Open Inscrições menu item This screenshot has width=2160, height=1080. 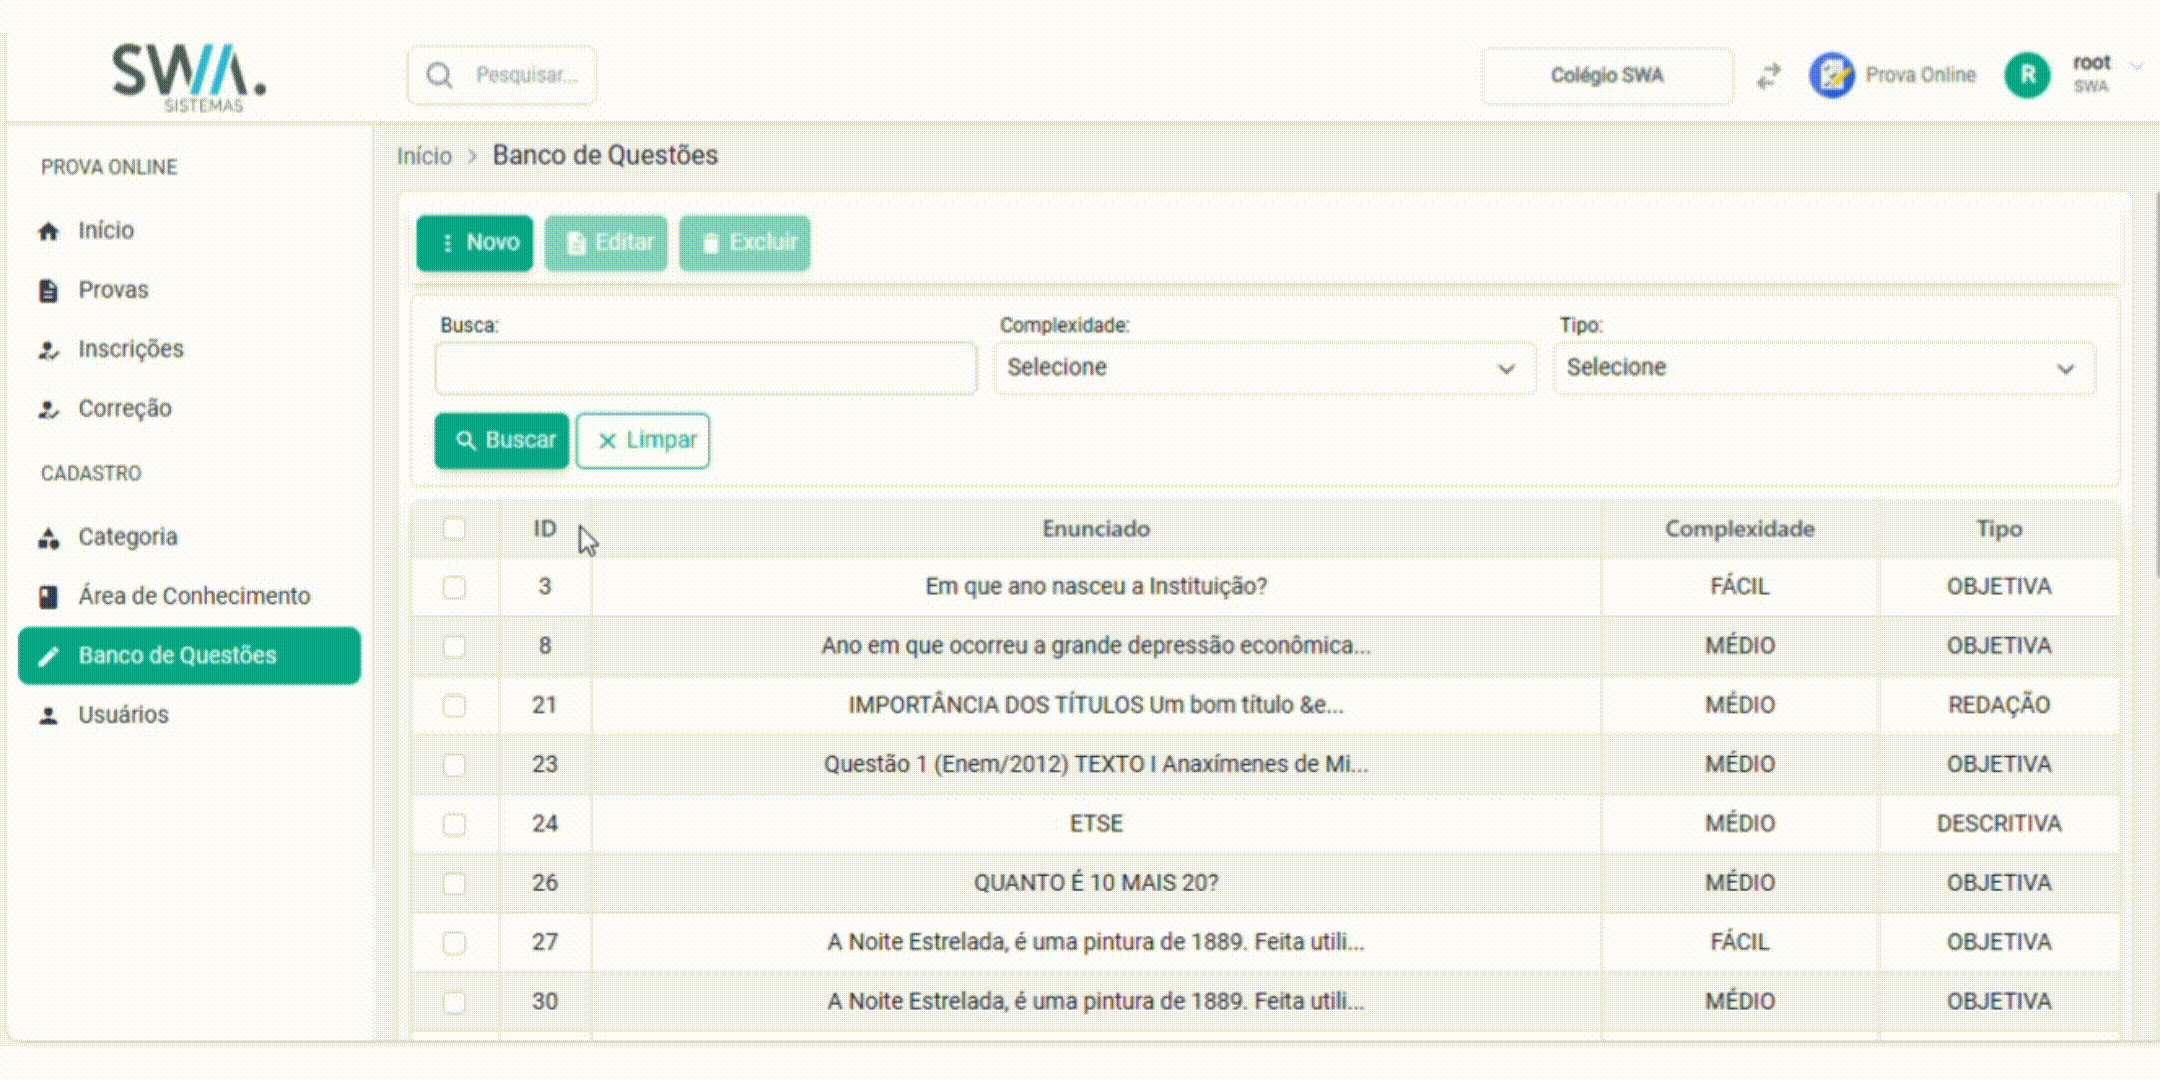[130, 349]
